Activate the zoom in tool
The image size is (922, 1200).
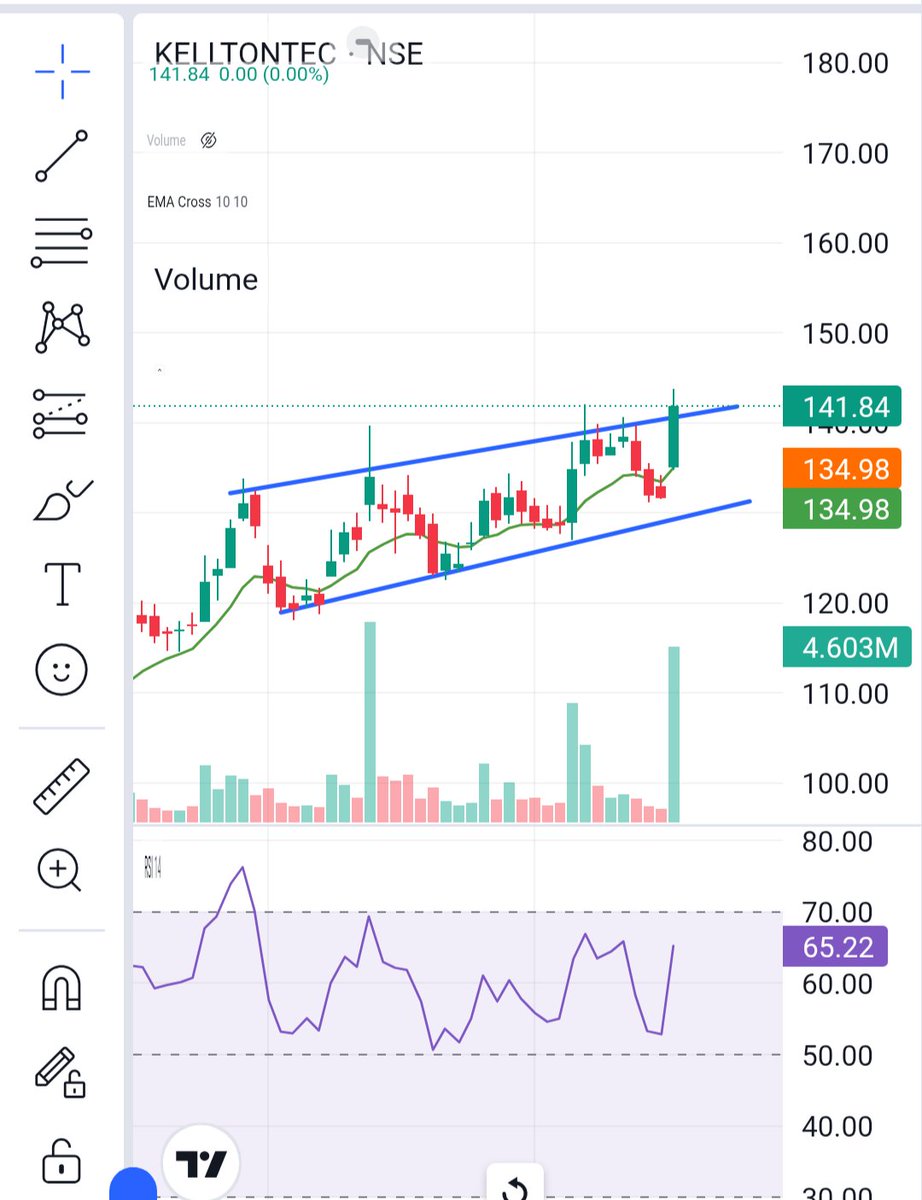pyautogui.click(x=60, y=870)
